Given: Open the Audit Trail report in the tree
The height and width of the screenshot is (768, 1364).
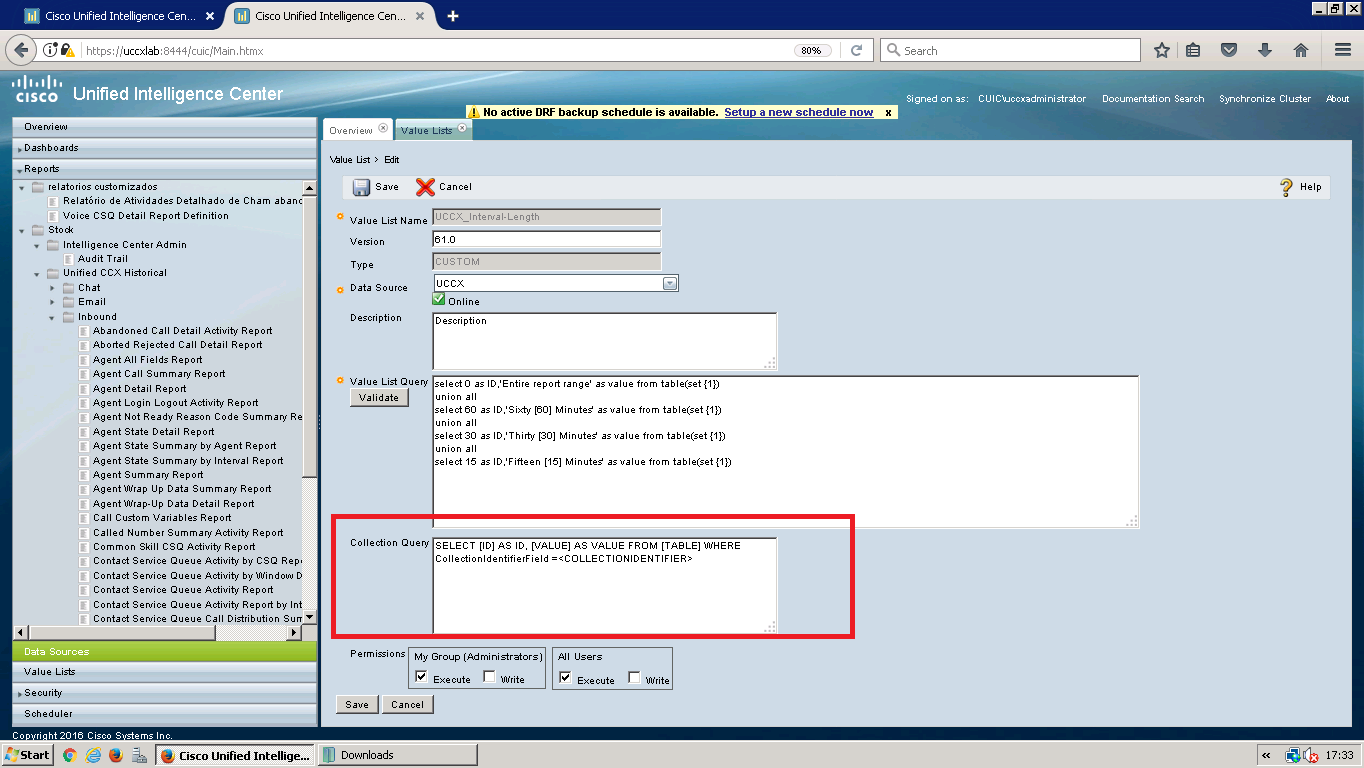Looking at the screenshot, I should coord(103,259).
